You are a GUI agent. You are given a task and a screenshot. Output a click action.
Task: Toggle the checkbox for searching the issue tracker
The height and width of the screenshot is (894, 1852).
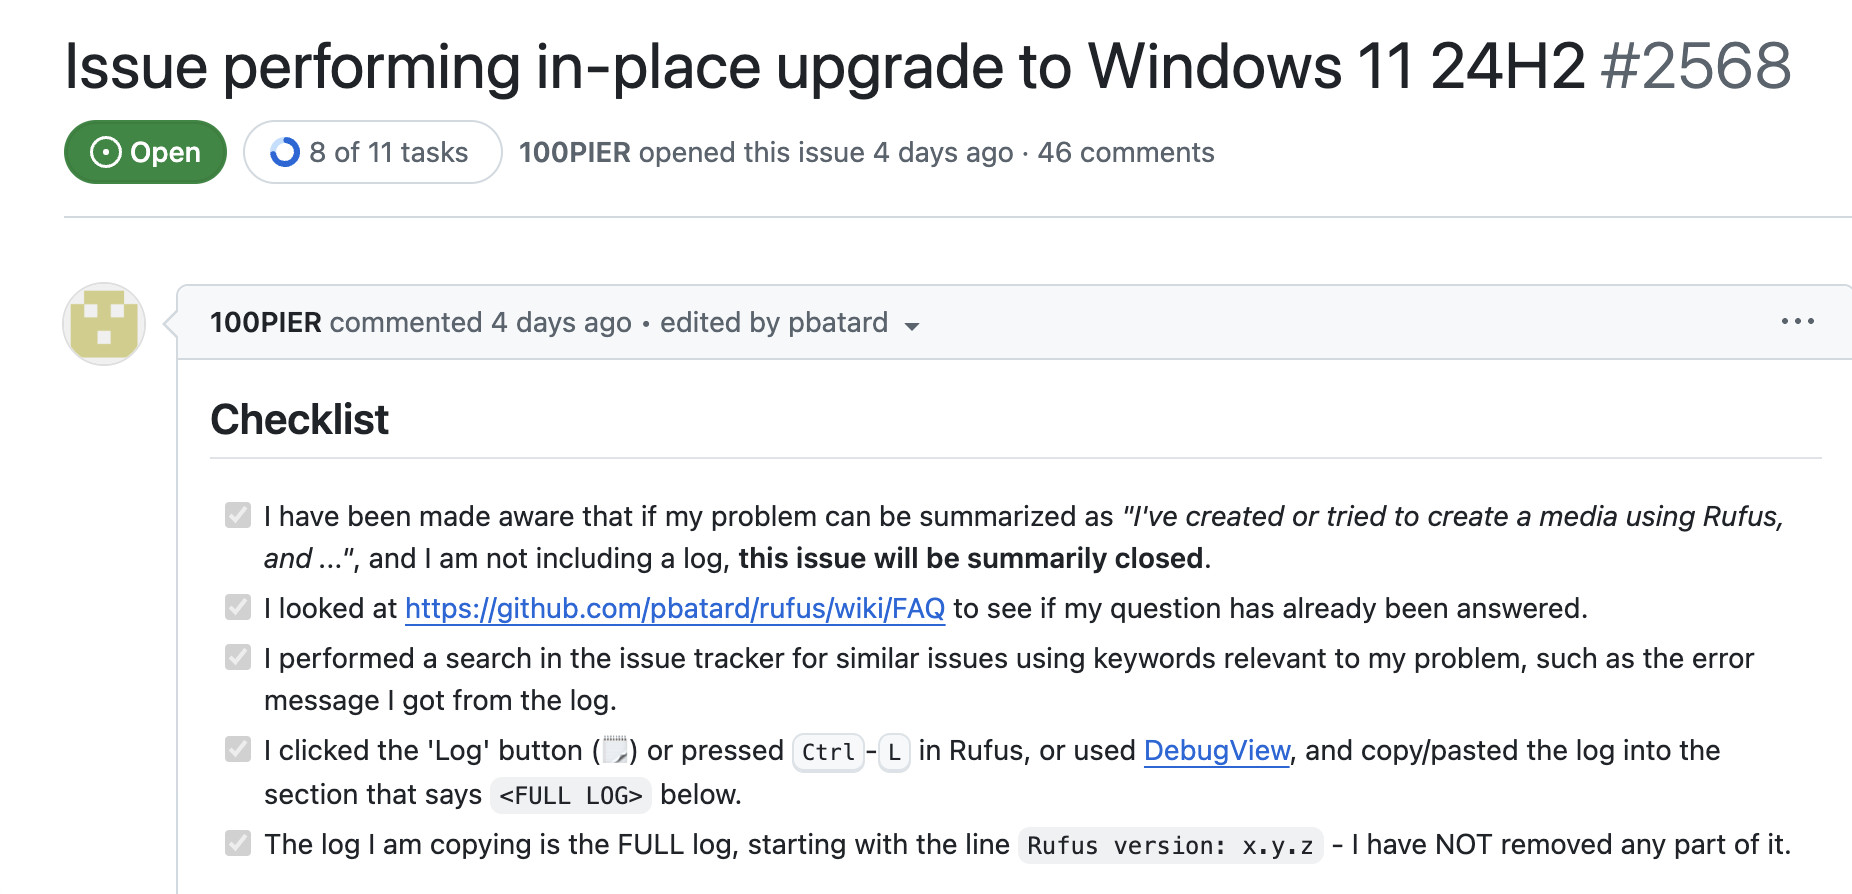tap(238, 657)
